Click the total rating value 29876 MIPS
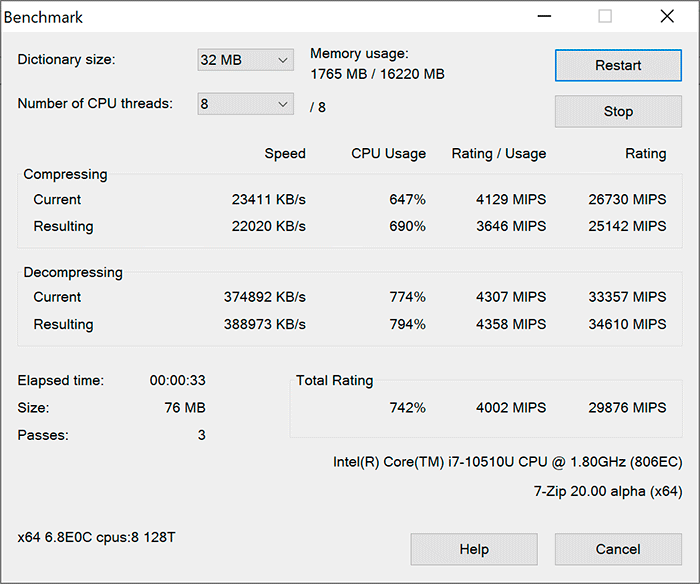700x584 pixels. [628, 407]
